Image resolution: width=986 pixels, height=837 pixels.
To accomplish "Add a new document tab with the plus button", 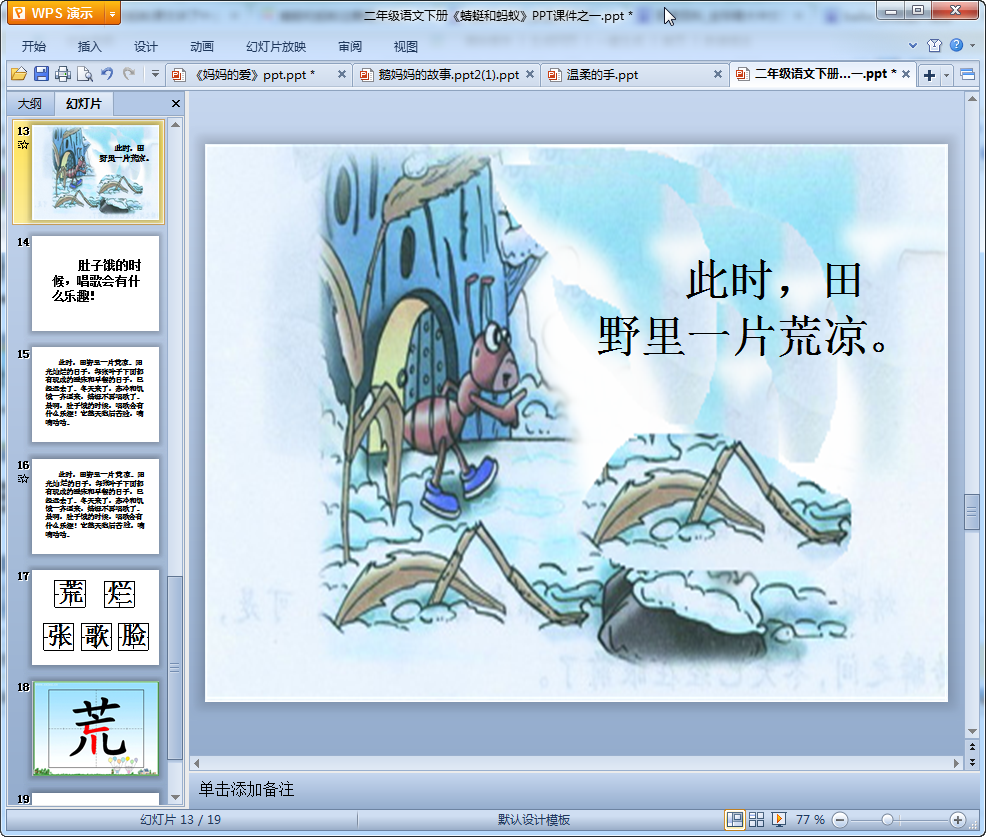I will pos(929,75).
